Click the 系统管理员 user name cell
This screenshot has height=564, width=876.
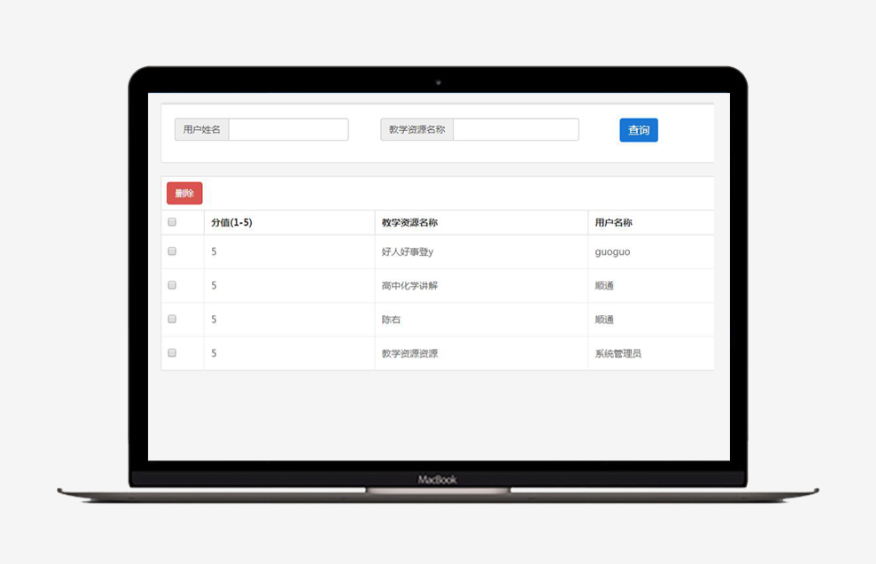click(618, 354)
